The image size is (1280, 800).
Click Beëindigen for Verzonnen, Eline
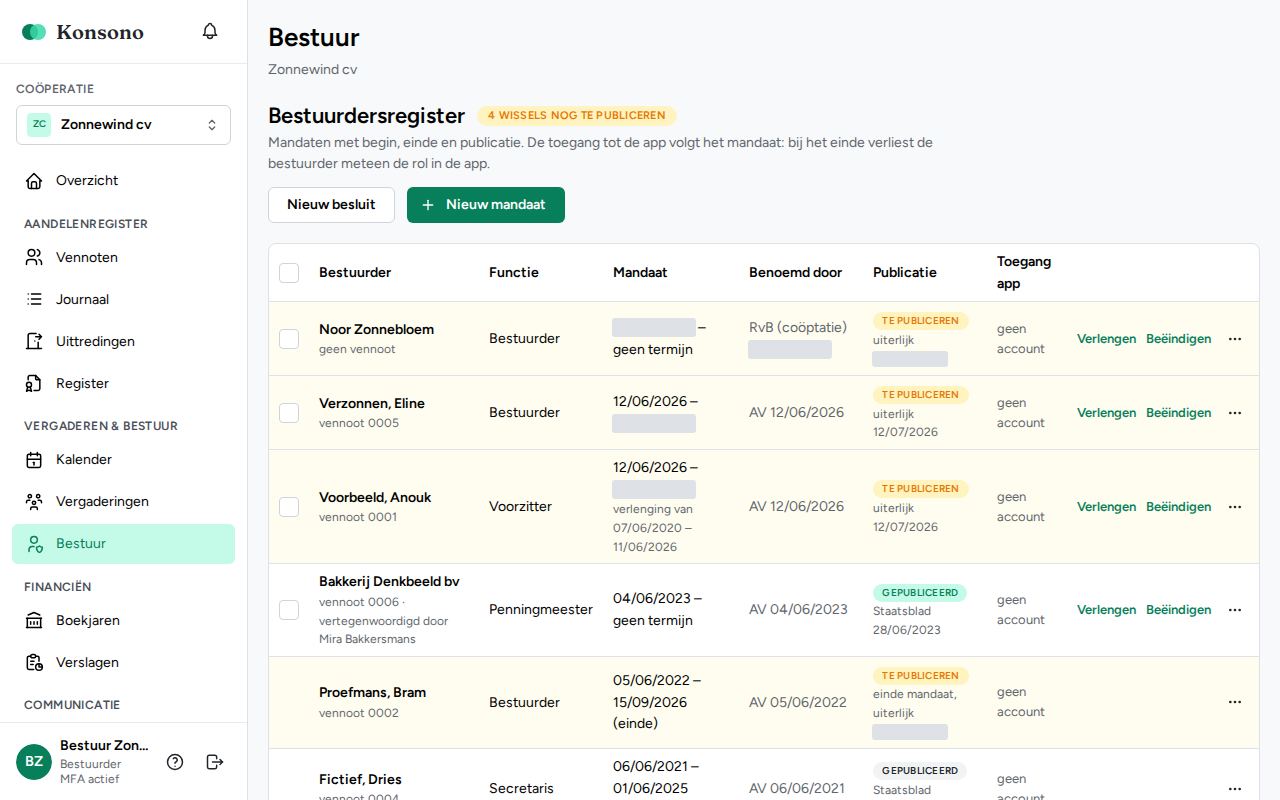pos(1178,413)
